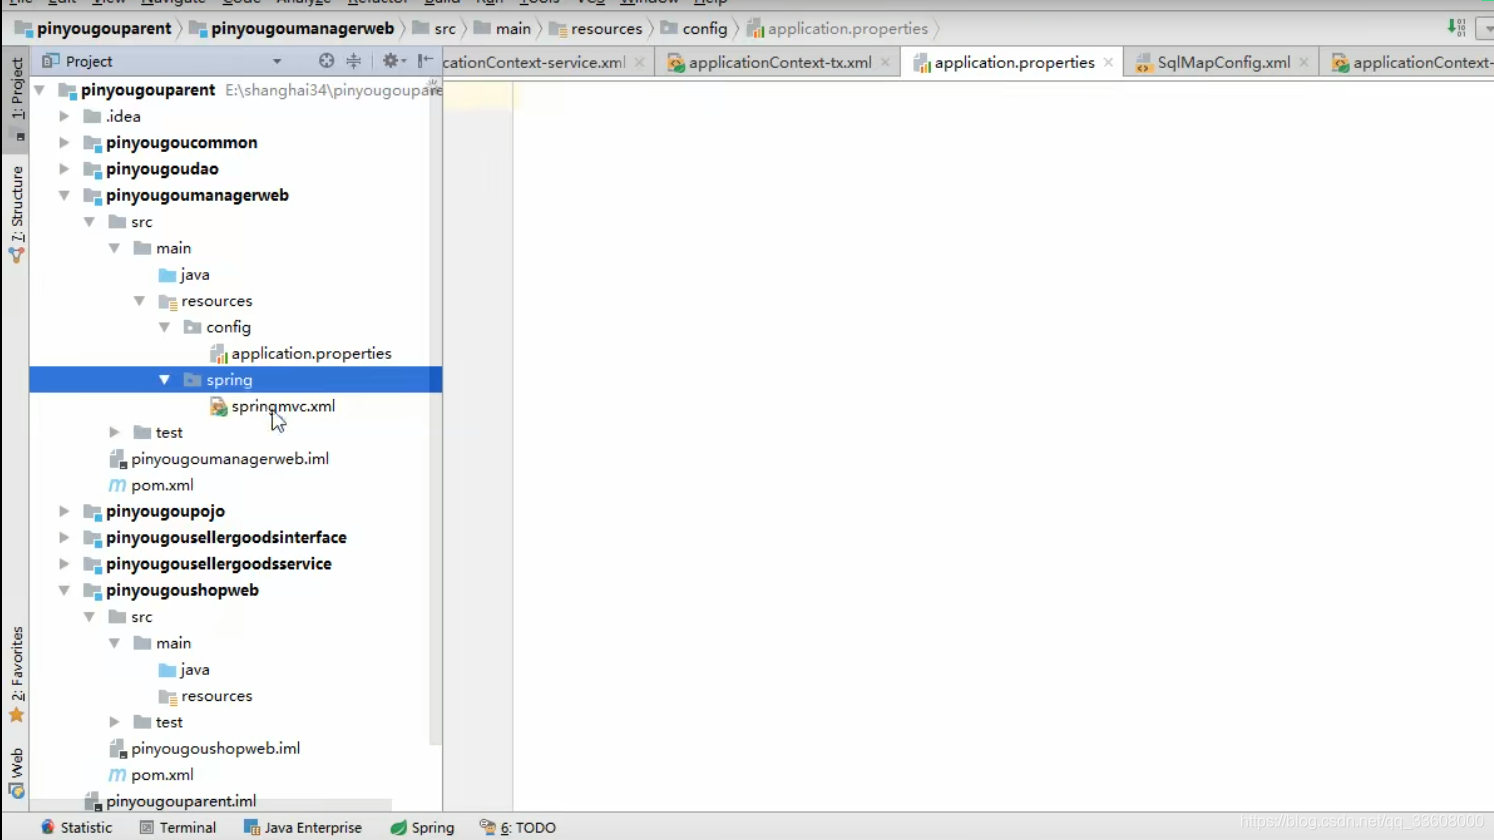Open the Web side tool tab
The height and width of the screenshot is (840, 1494).
click(16, 773)
